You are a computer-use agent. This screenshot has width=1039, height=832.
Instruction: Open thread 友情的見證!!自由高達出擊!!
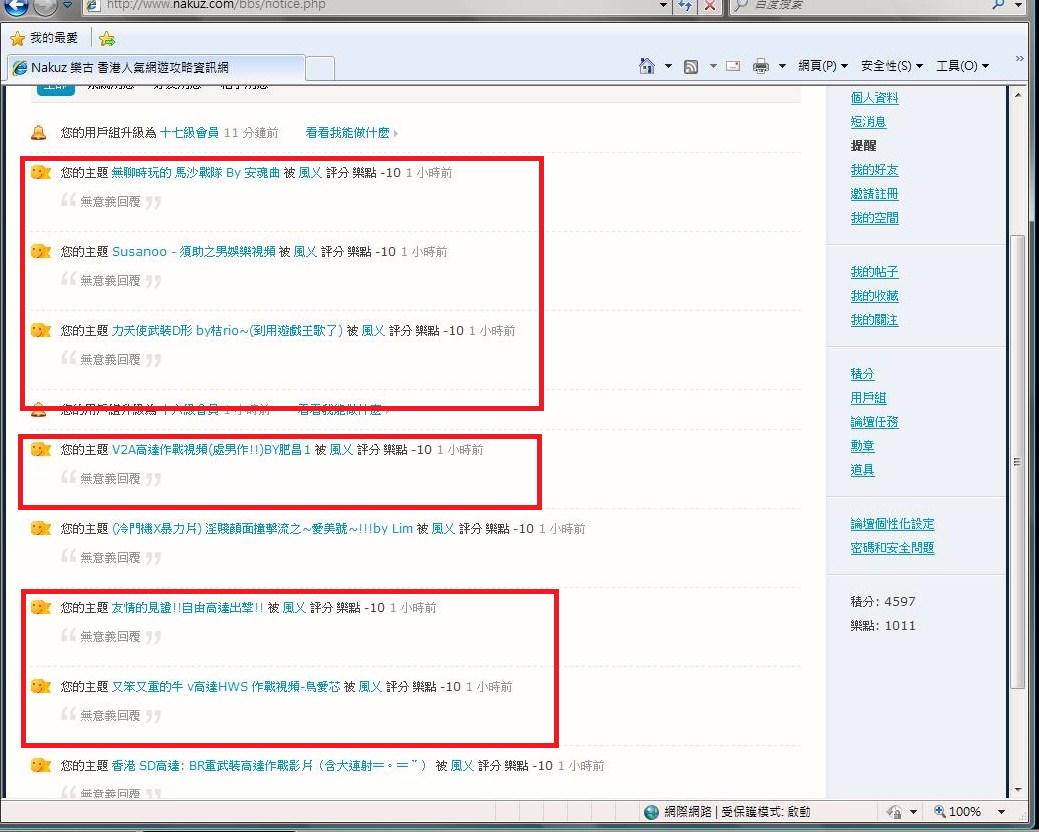coord(188,607)
